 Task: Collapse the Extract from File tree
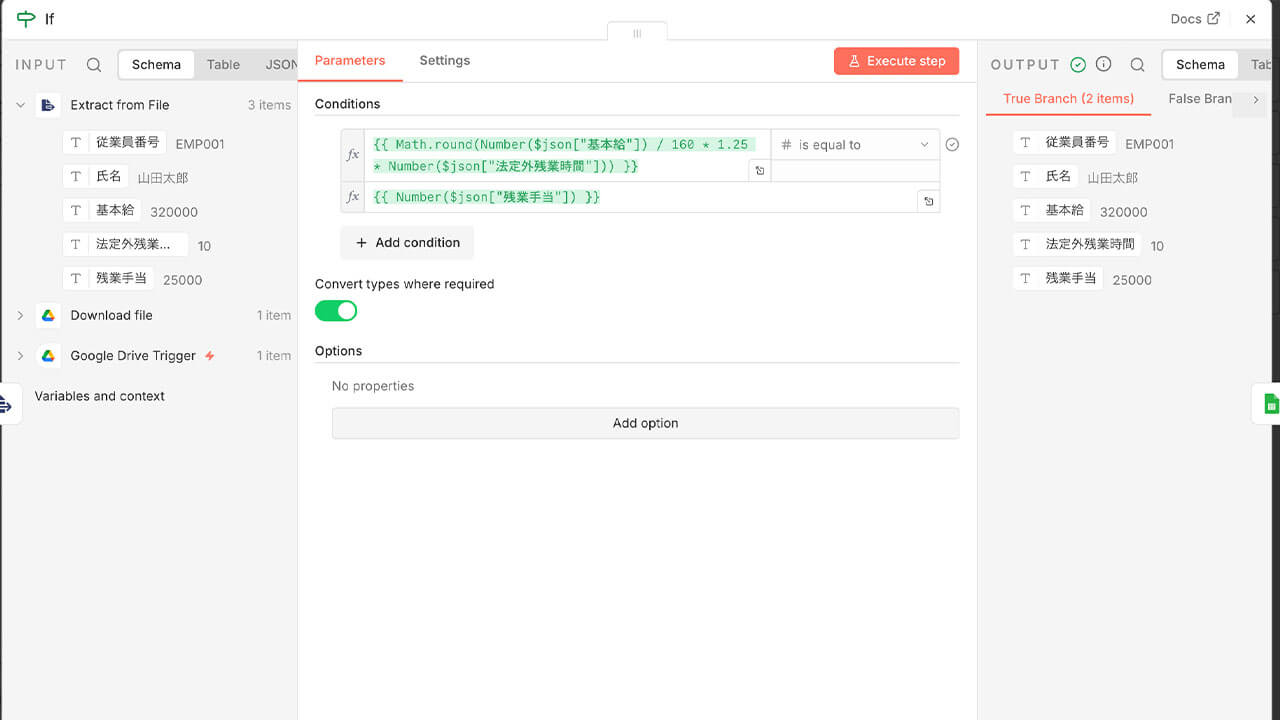(20, 105)
